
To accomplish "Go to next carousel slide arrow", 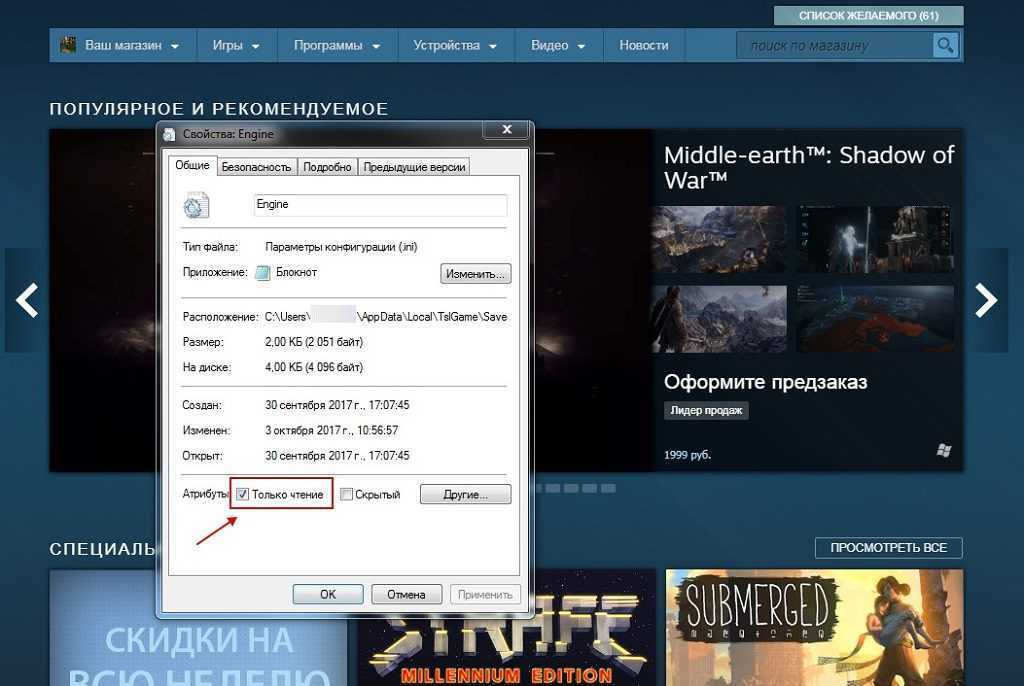I will 986,300.
